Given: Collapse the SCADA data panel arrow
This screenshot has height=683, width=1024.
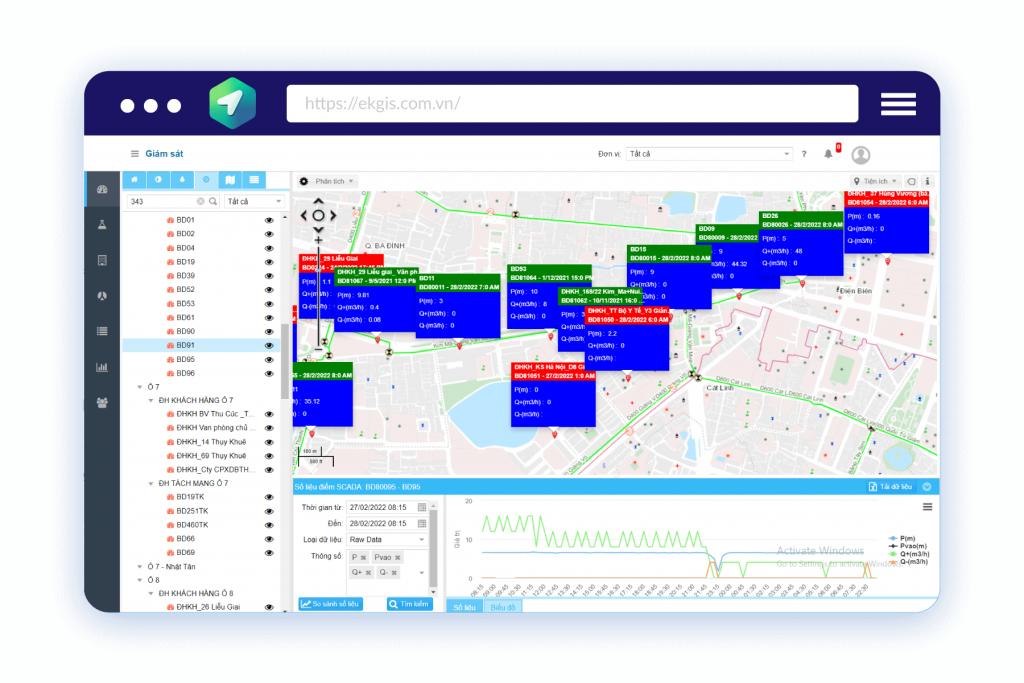Looking at the screenshot, I should pos(927,487).
